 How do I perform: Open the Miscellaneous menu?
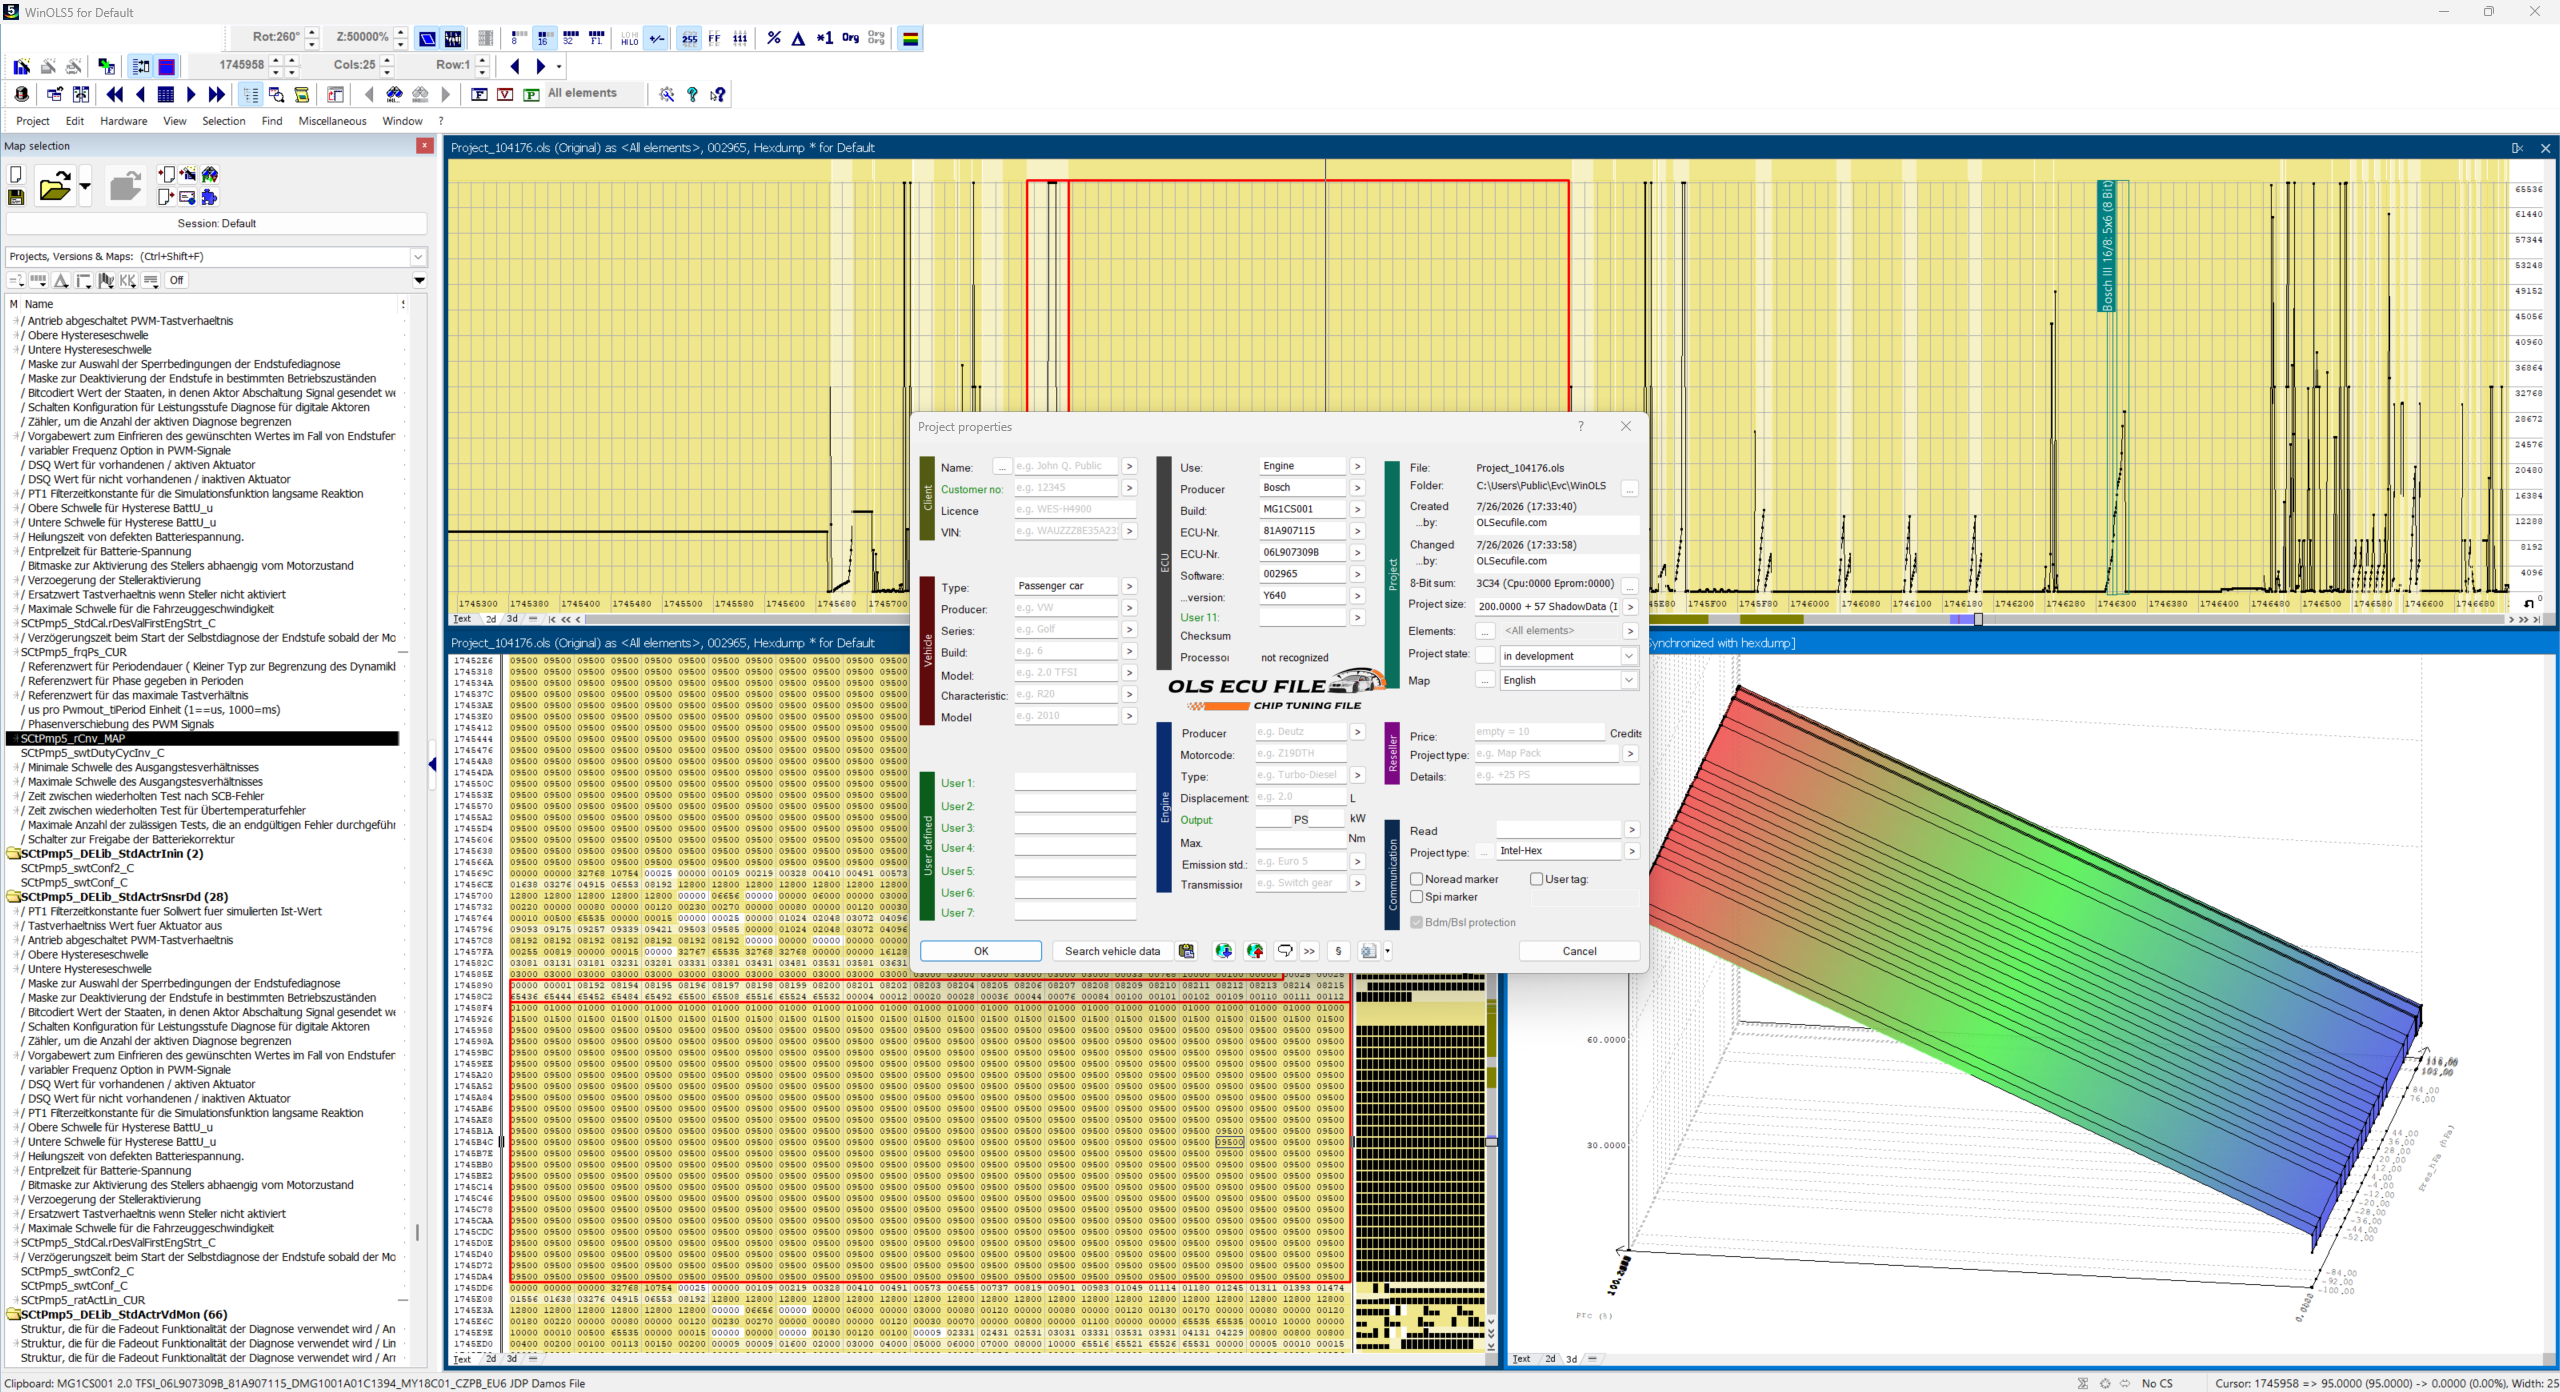[x=333, y=121]
